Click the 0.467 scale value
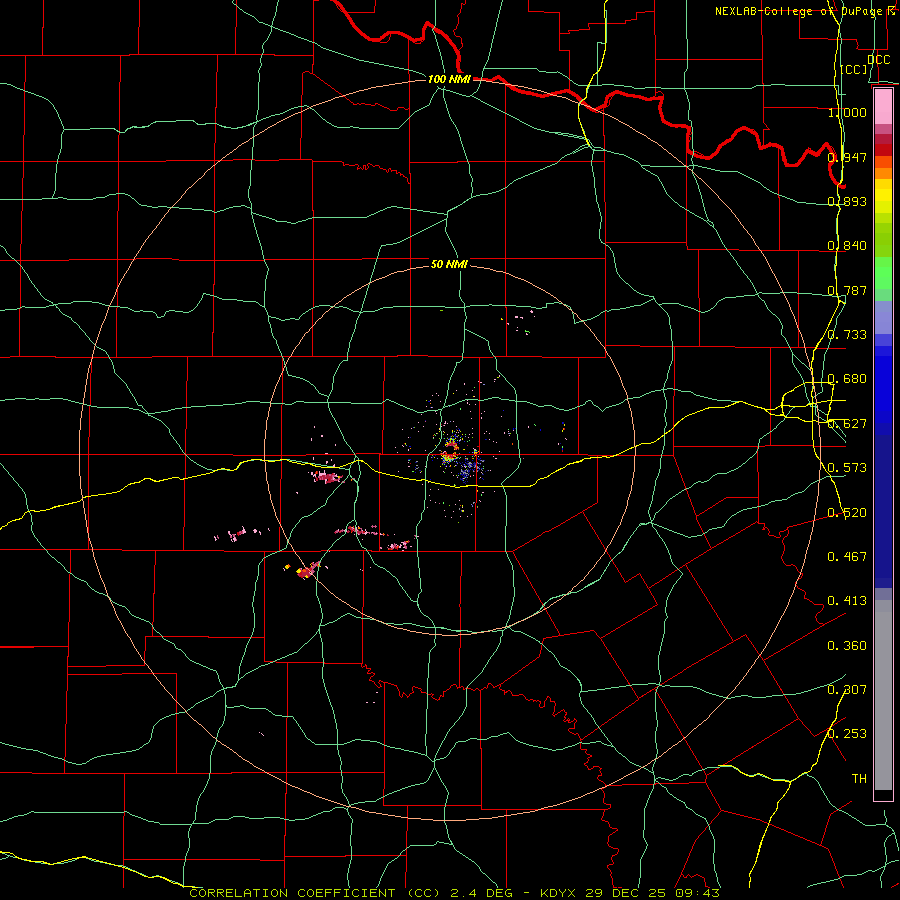 point(847,557)
